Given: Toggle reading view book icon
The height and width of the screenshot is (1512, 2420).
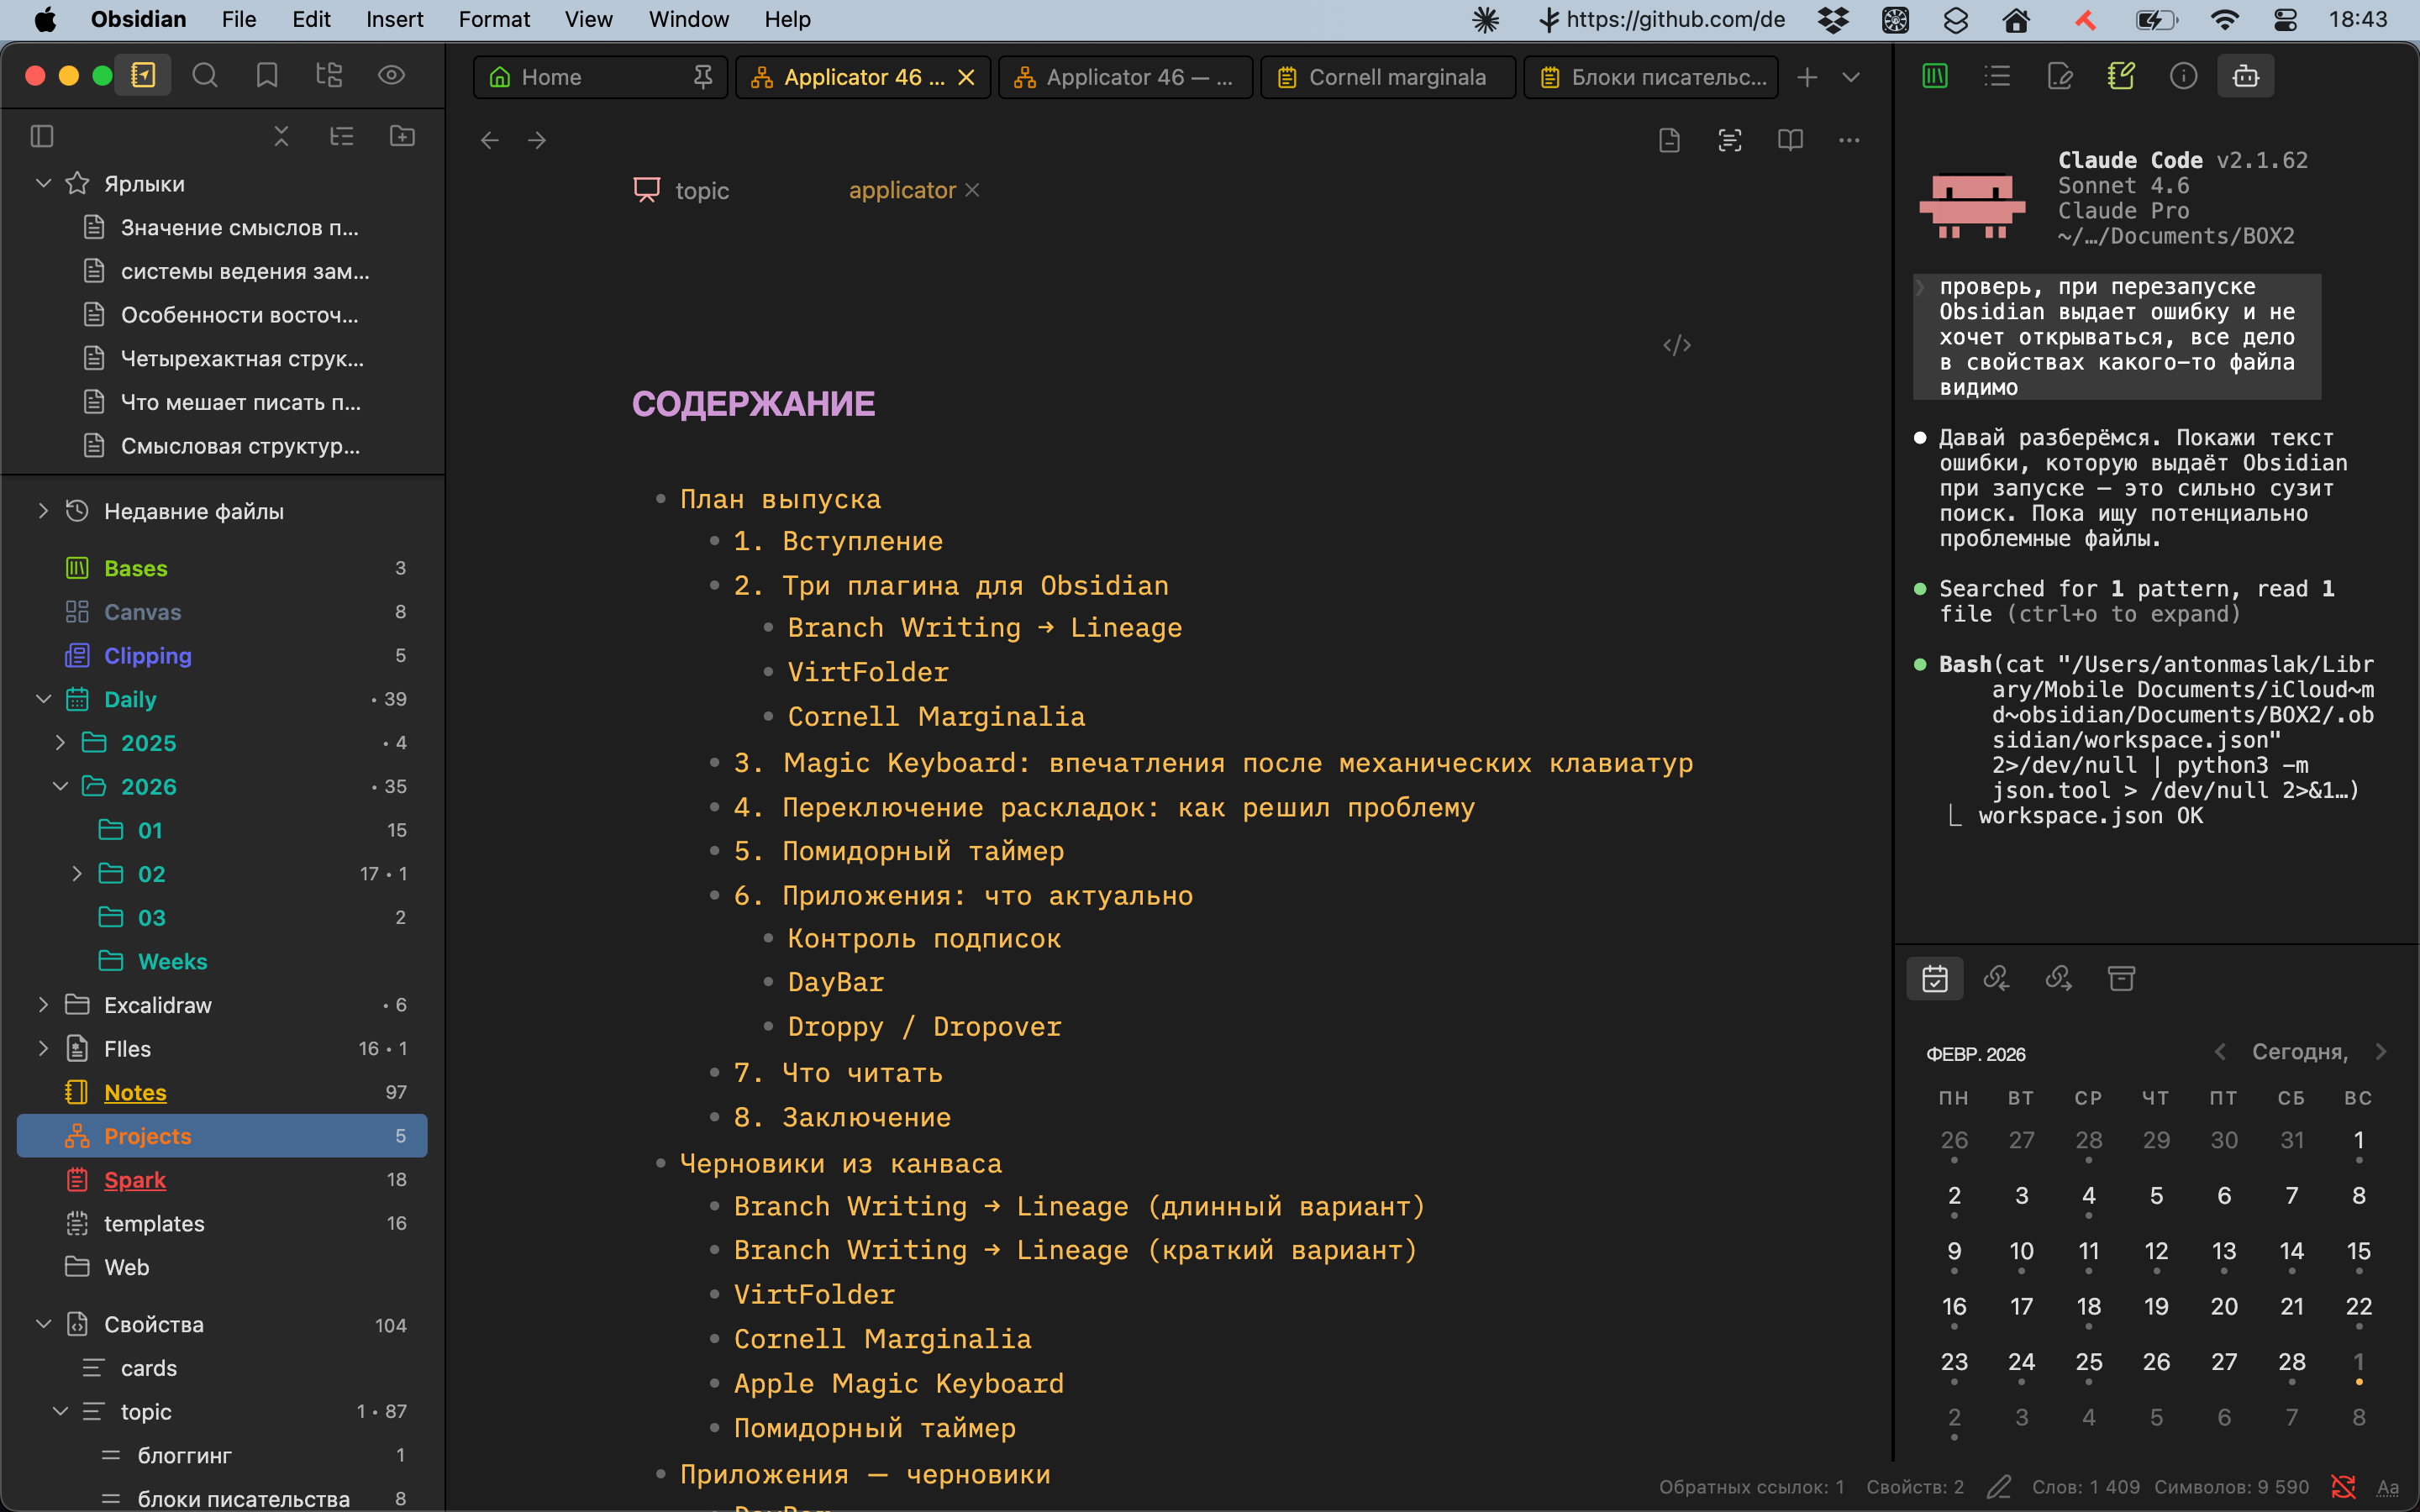Looking at the screenshot, I should click(1790, 140).
